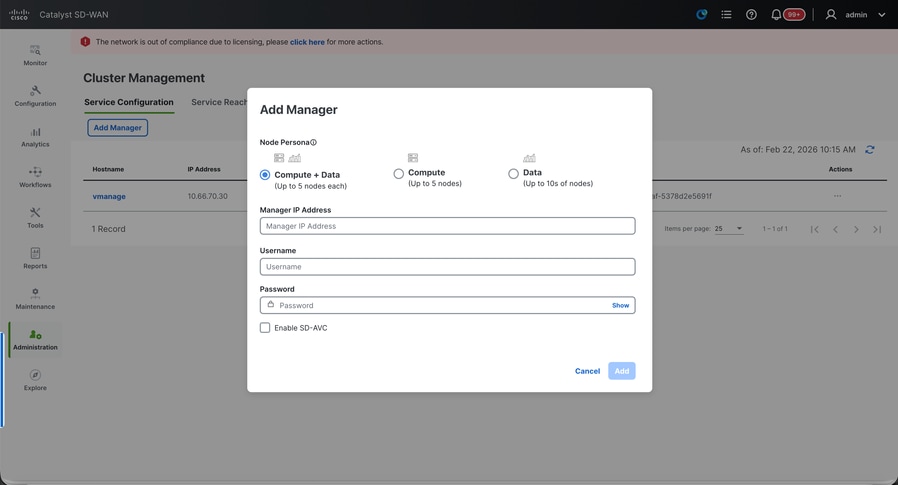Click Cancel in Add Manager dialog
The image size is (898, 485).
587,371
